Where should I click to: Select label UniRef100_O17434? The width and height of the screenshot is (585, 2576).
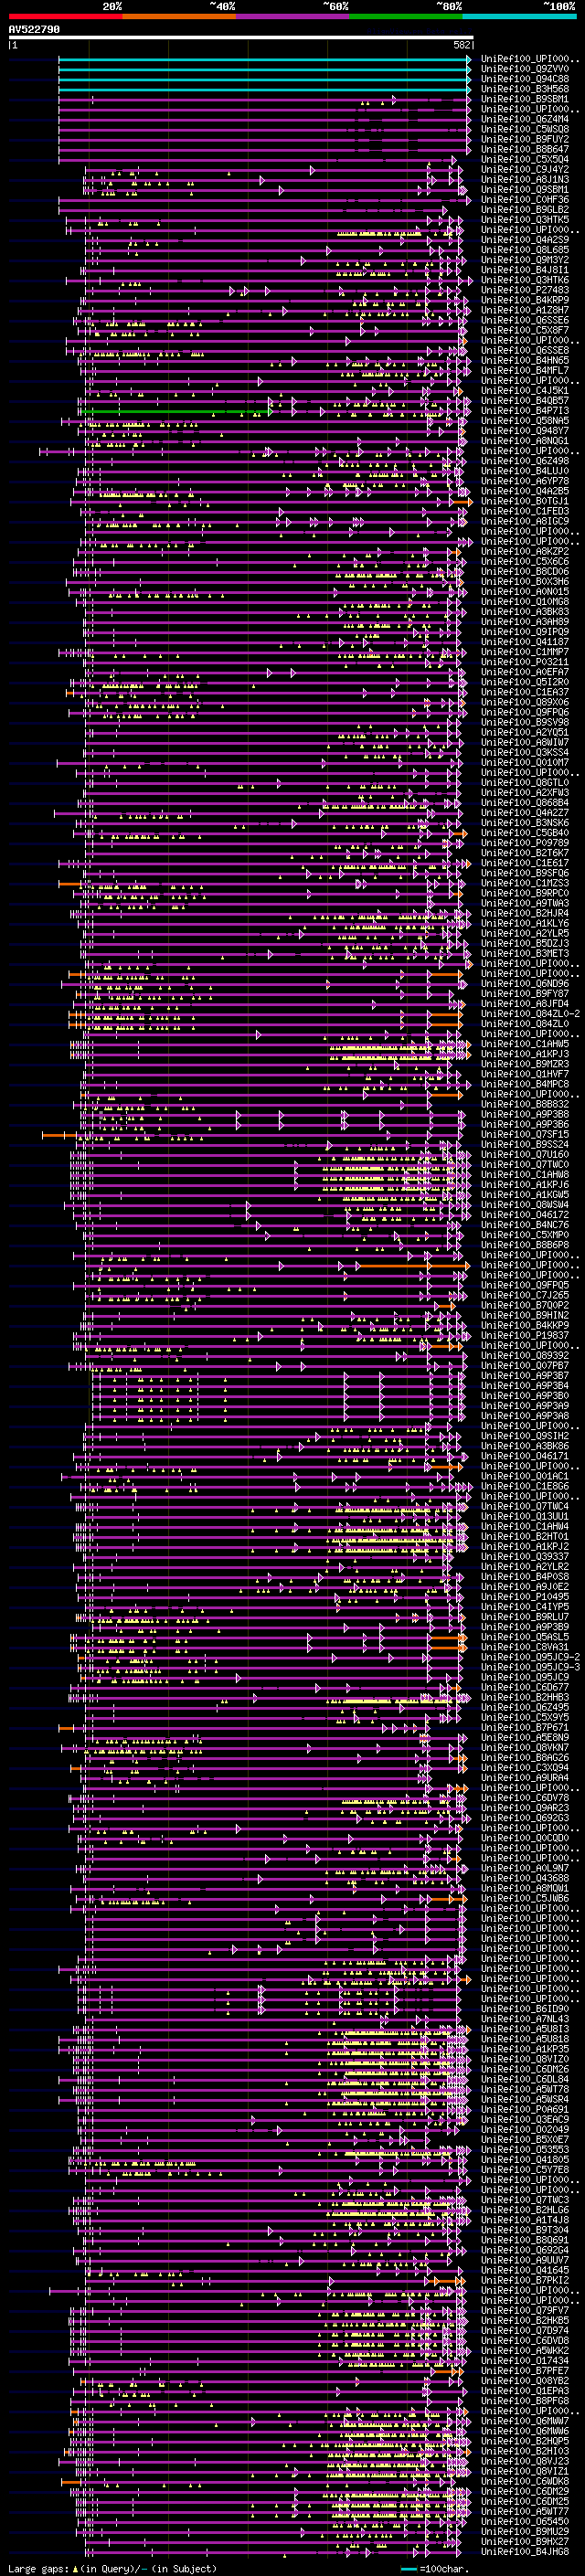[525, 2361]
